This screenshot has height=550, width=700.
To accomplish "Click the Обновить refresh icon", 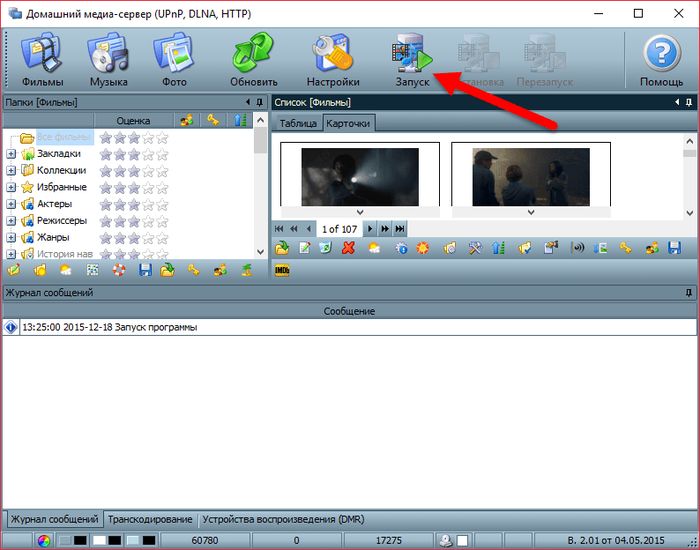I will click(253, 59).
